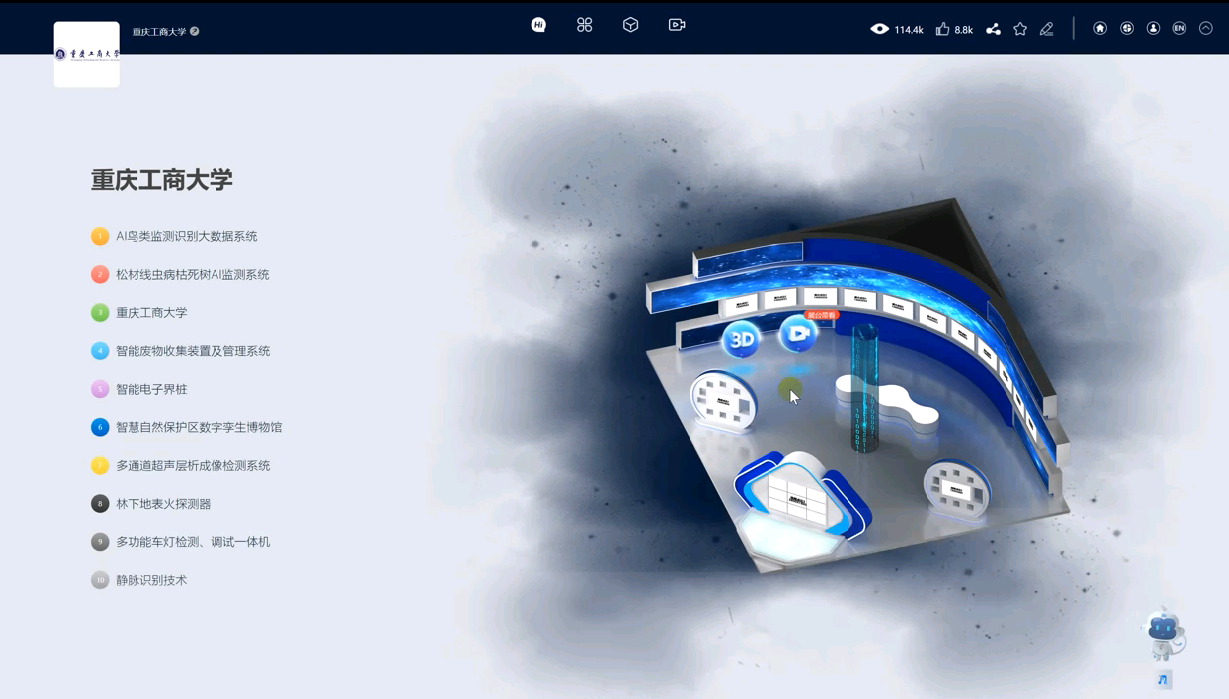Open the video camera icon in the top bar
Viewport: 1229px width, 699px height.
click(677, 25)
